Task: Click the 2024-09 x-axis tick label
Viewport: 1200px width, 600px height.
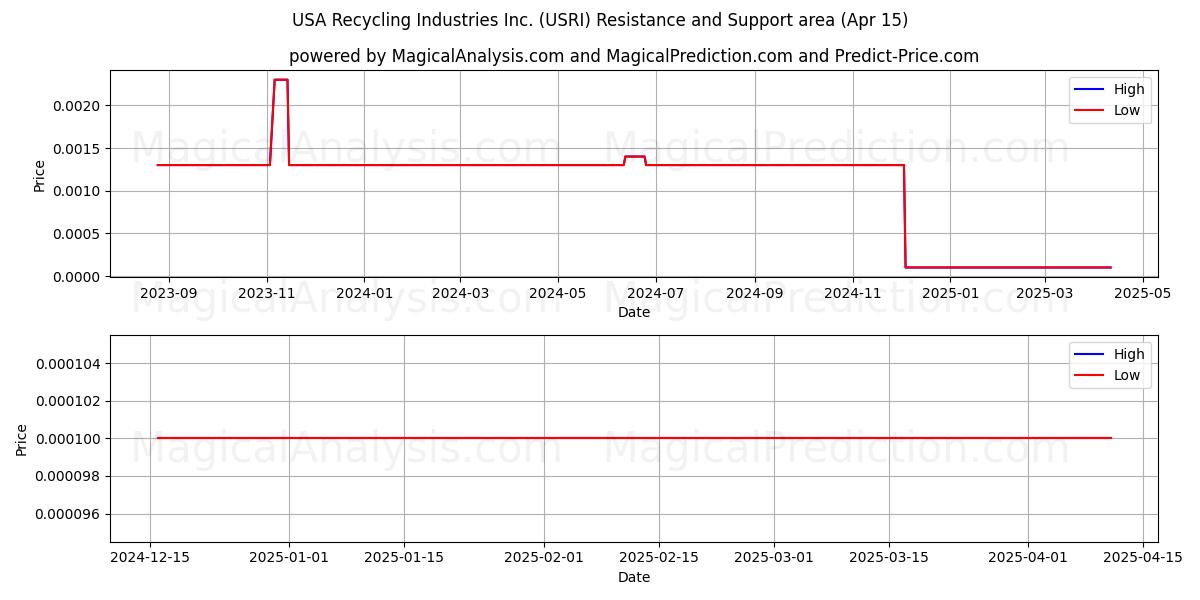Action: point(754,294)
